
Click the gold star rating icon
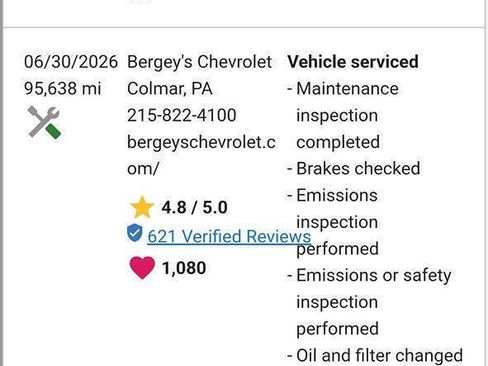142,207
